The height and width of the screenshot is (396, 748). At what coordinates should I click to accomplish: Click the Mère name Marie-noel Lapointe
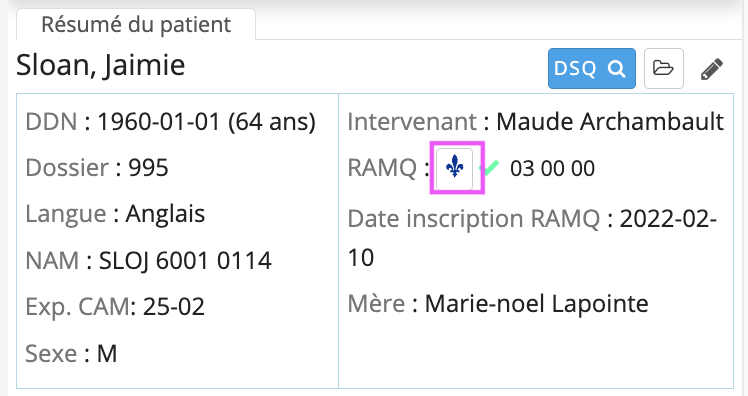[x=537, y=303]
